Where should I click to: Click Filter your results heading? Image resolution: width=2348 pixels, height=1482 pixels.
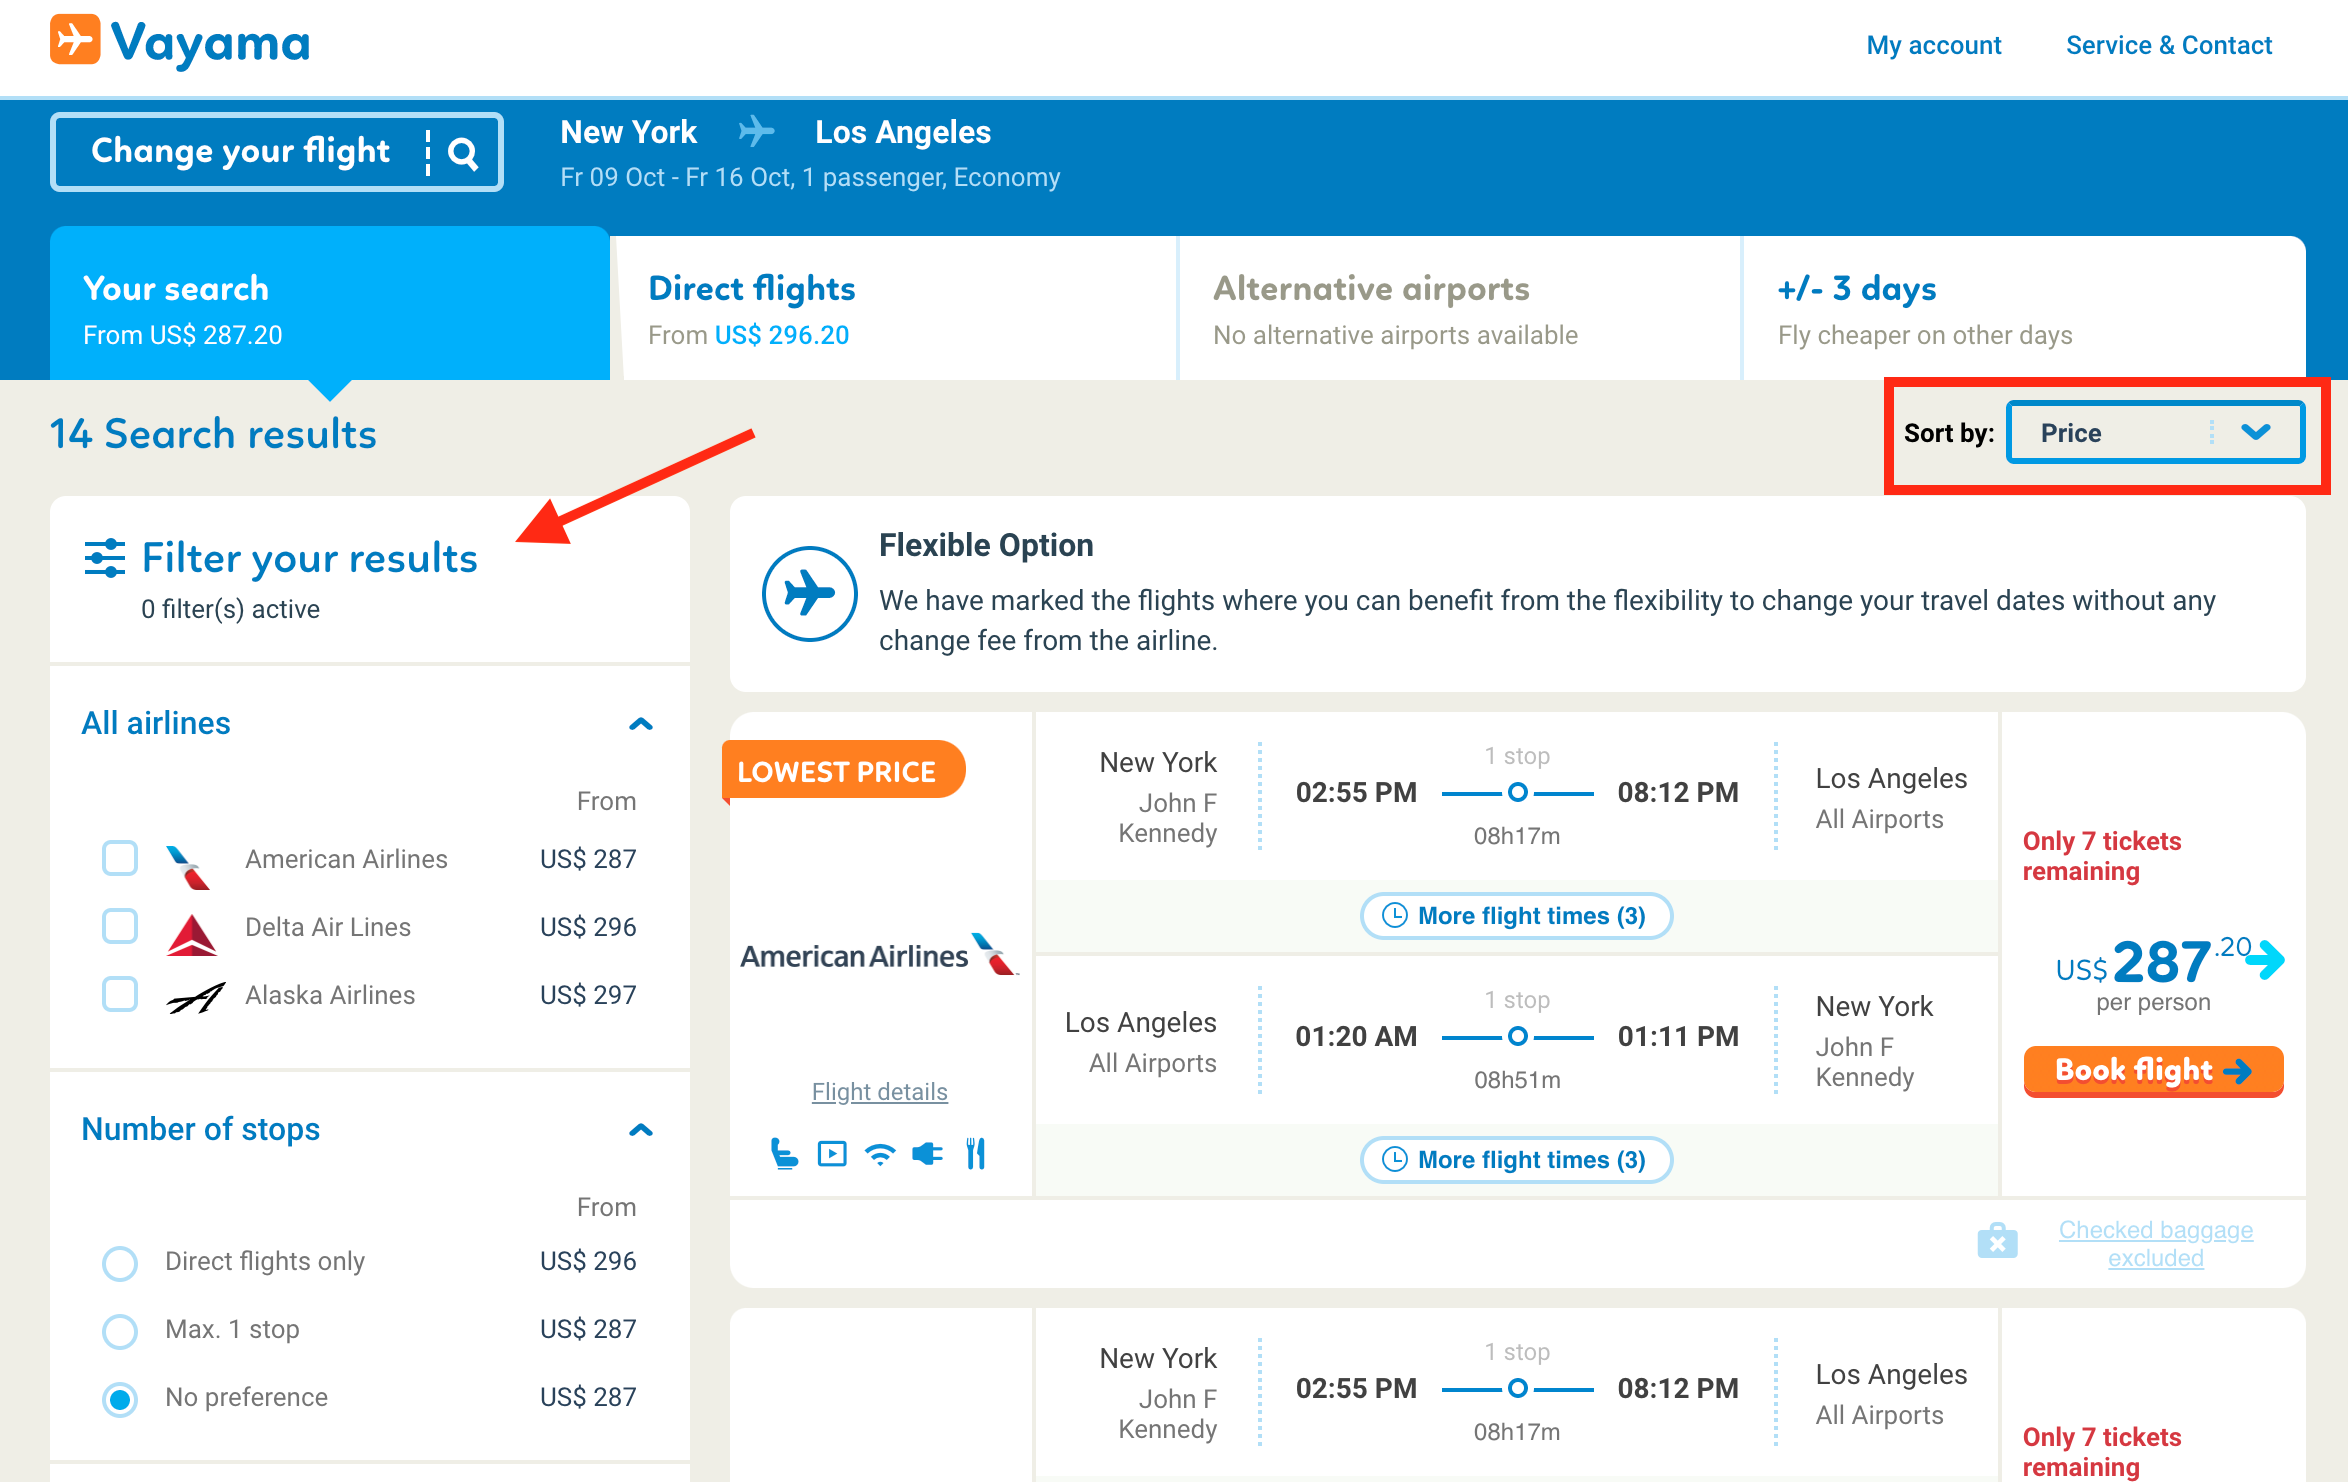[x=310, y=558]
